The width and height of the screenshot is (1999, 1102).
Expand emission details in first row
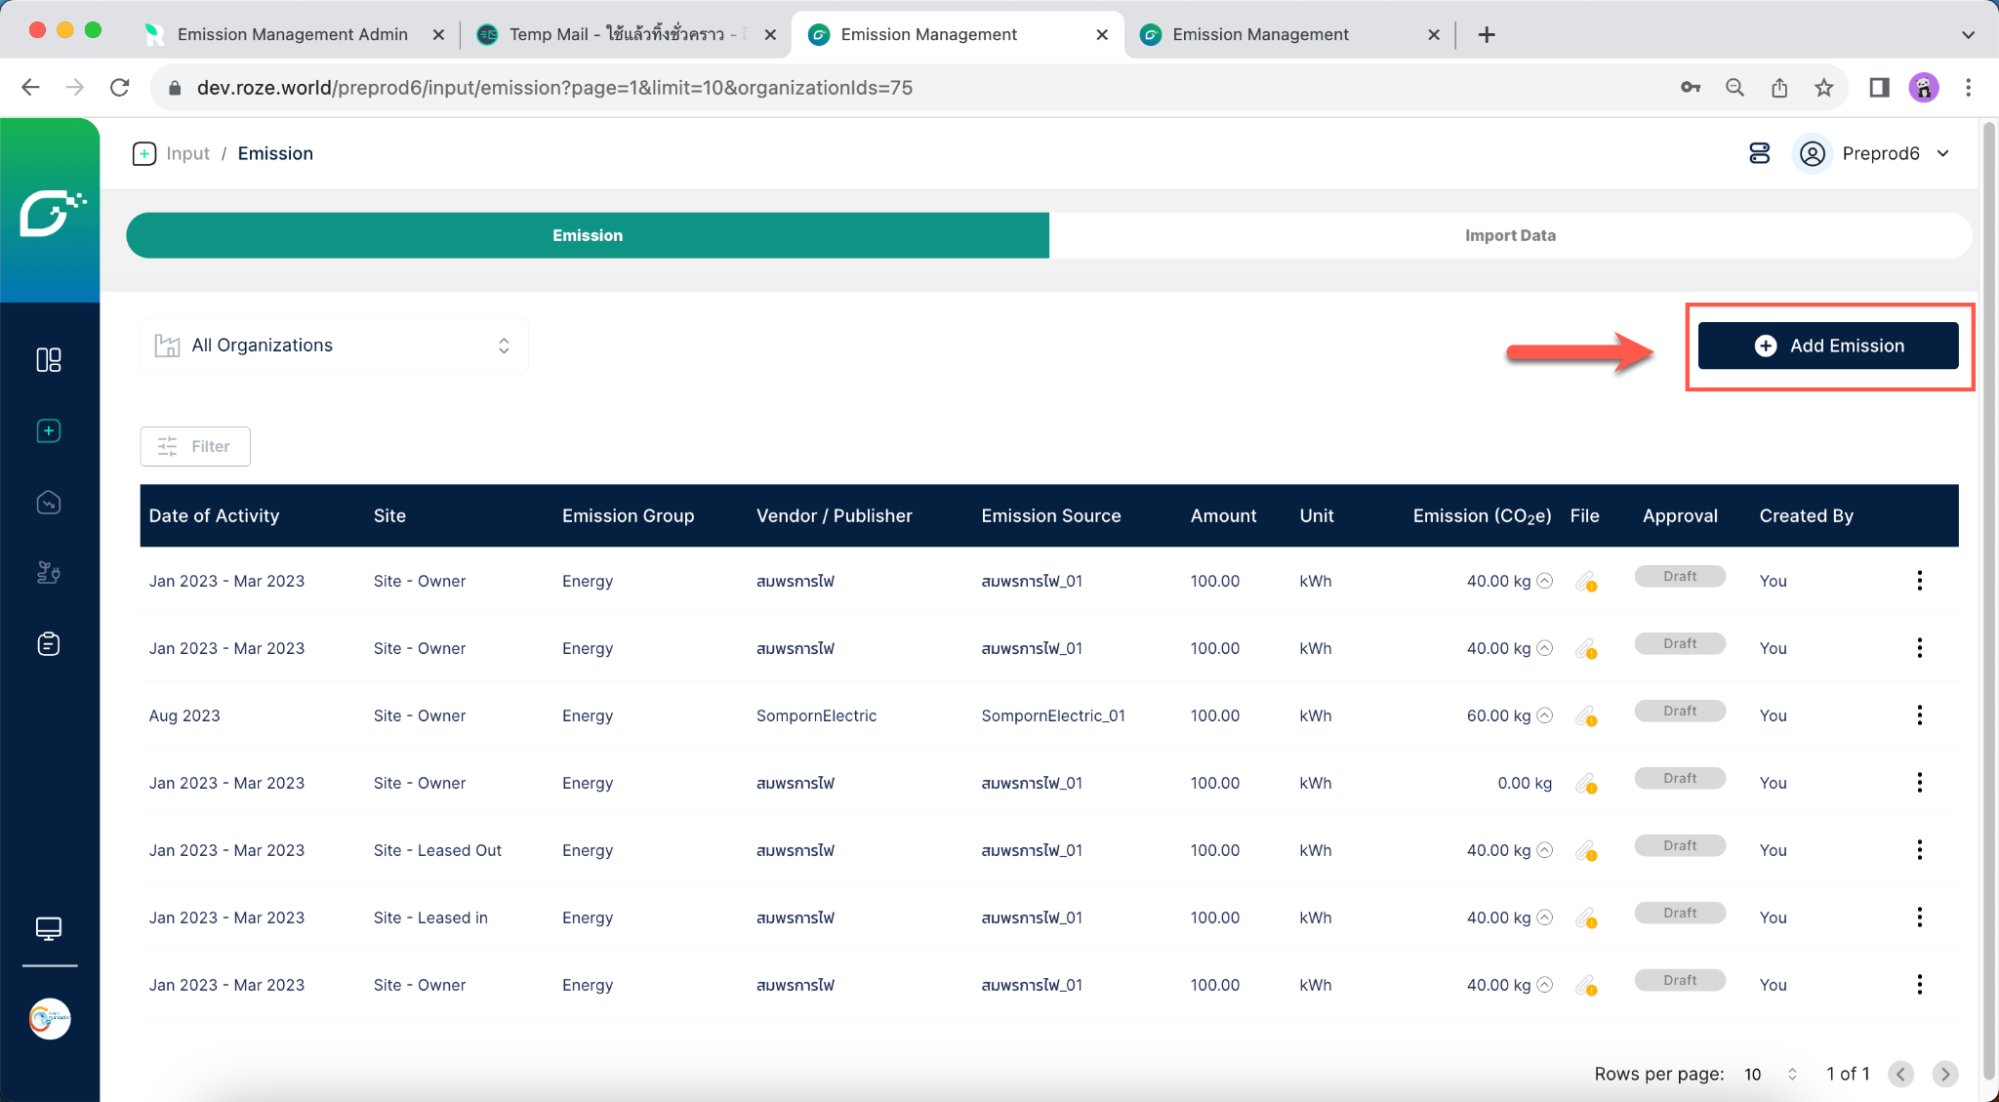1545,581
